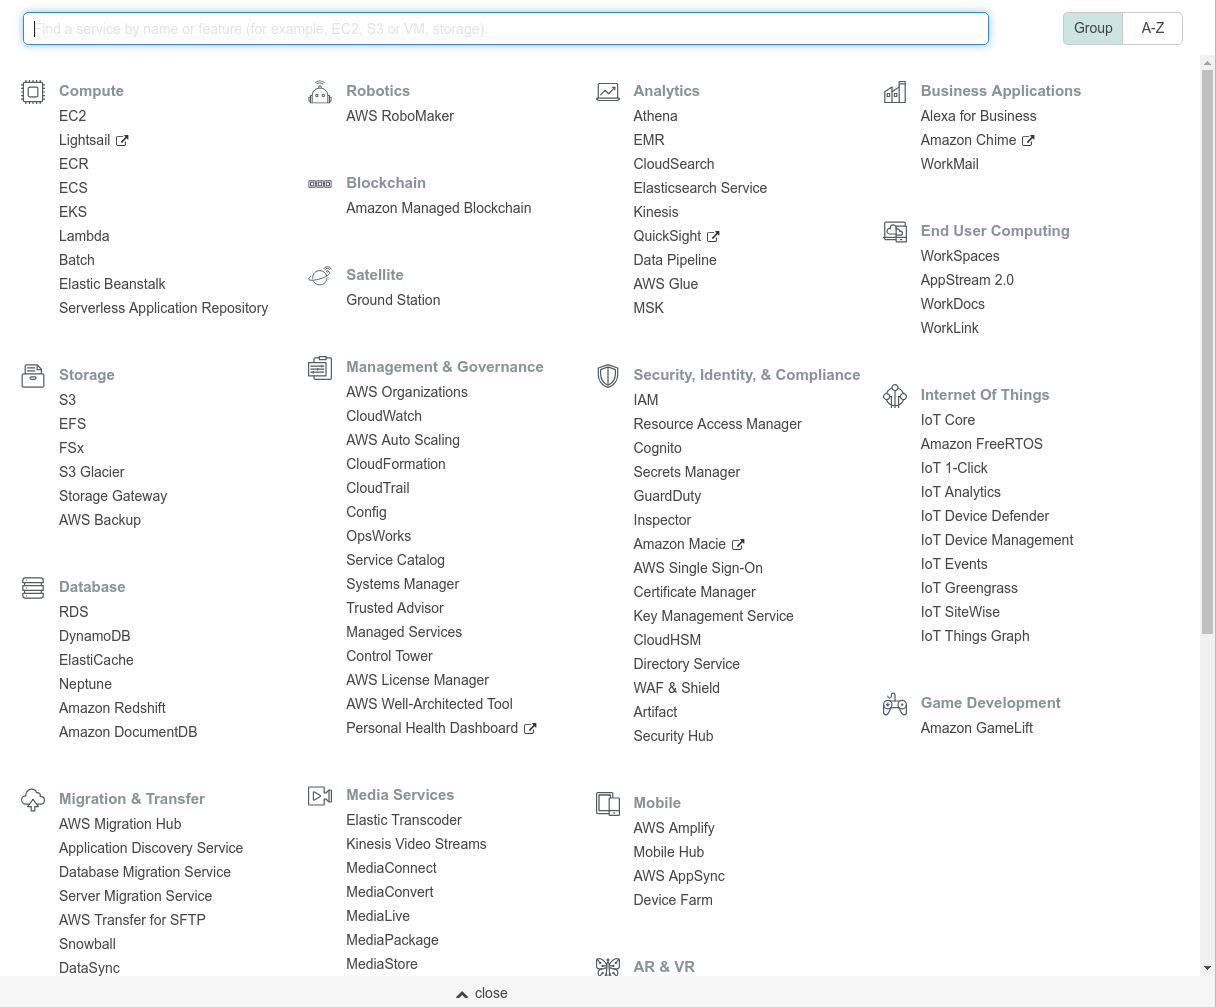Click the Game Development controller icon
Image resolution: width=1216 pixels, height=1007 pixels.
[895, 704]
